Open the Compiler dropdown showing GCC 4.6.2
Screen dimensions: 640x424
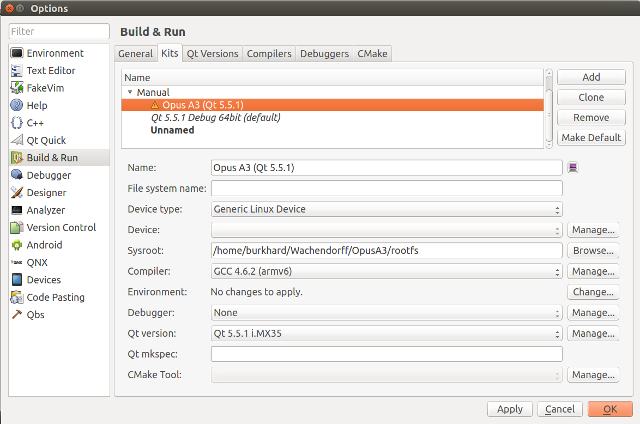point(387,271)
